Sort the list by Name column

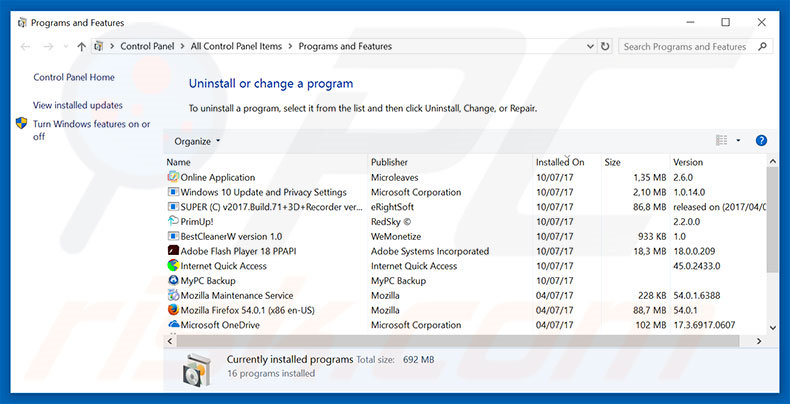[x=179, y=162]
